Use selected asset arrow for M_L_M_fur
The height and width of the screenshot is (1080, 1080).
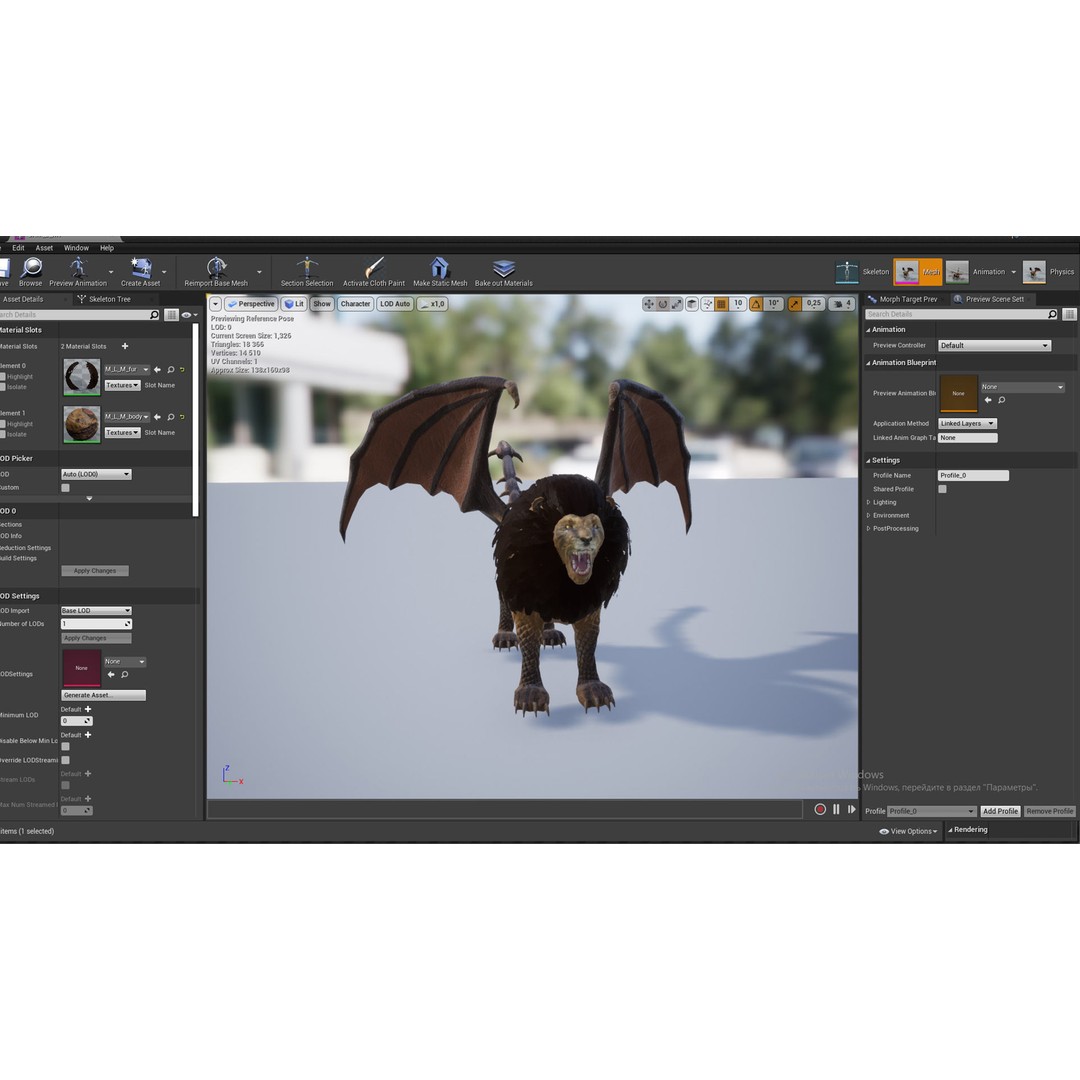click(x=158, y=370)
